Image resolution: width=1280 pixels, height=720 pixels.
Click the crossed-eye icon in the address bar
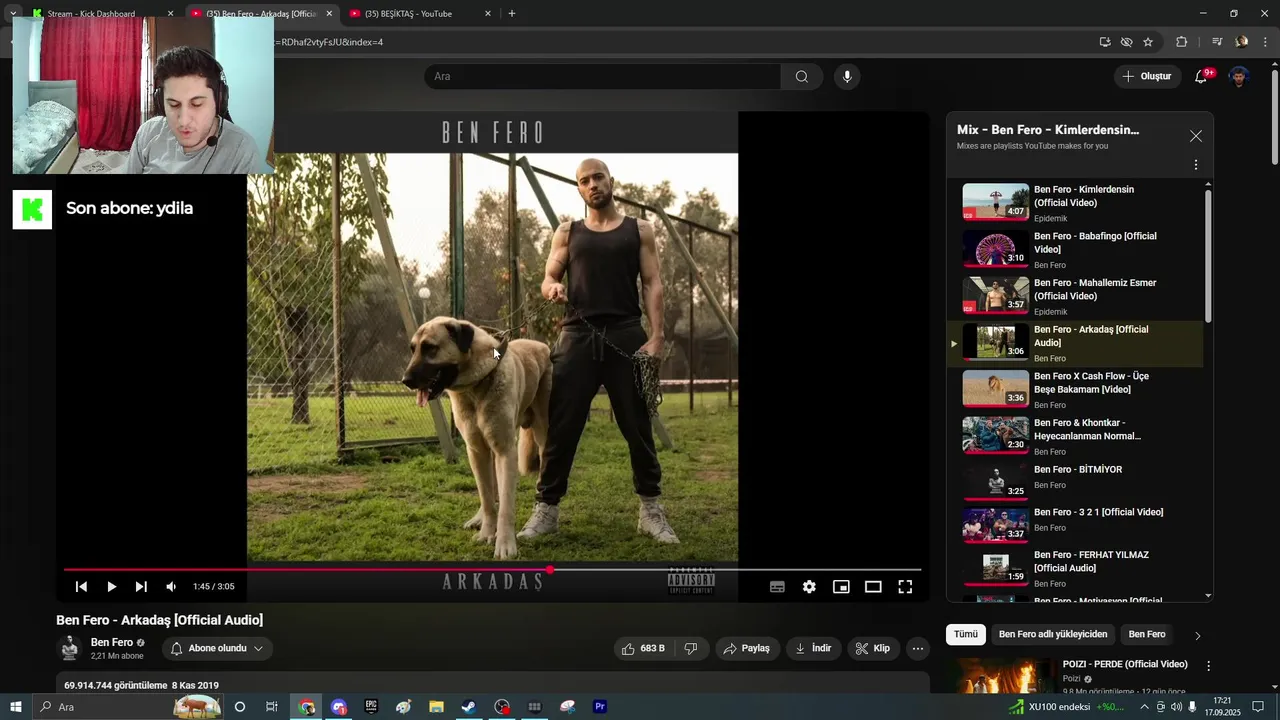(1127, 42)
